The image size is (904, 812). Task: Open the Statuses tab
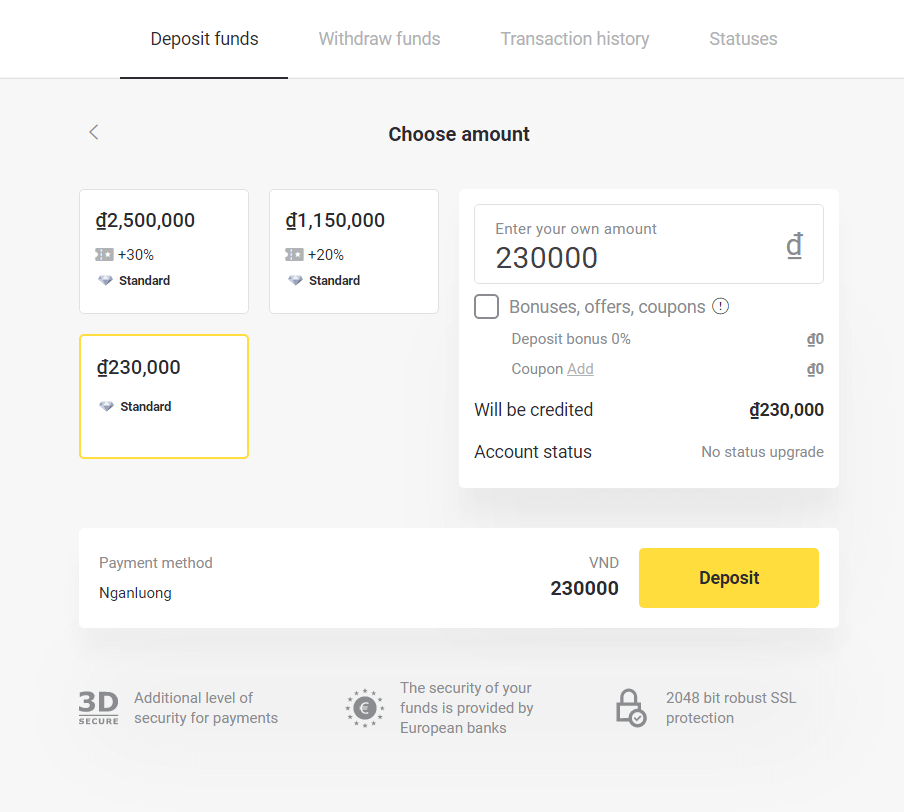[x=743, y=38]
